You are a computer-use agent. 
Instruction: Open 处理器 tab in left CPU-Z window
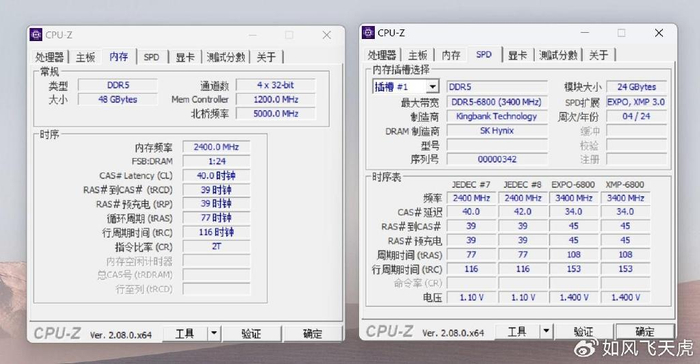(x=50, y=57)
